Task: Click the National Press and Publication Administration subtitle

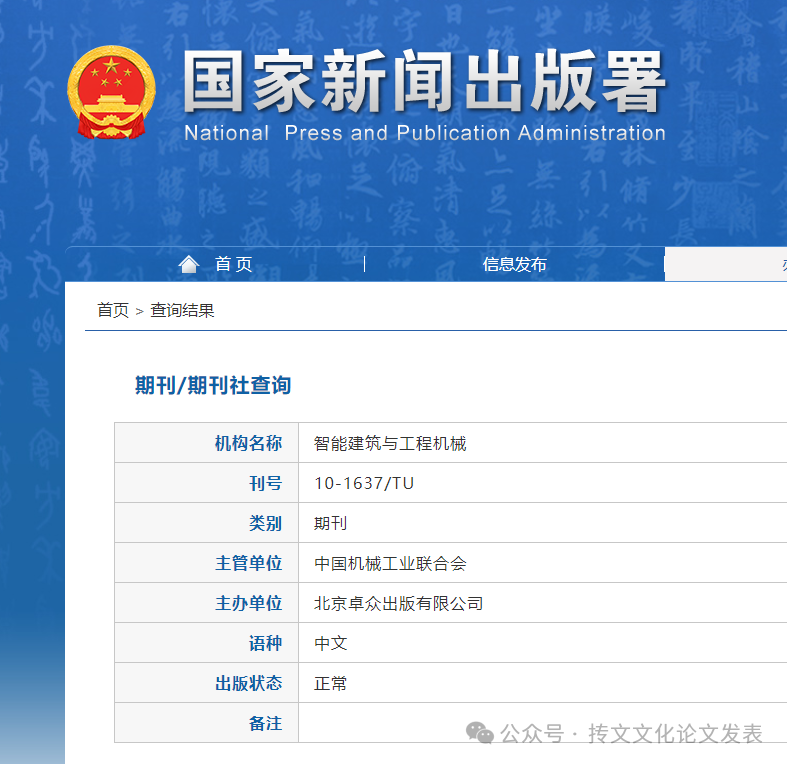Action: tap(425, 133)
